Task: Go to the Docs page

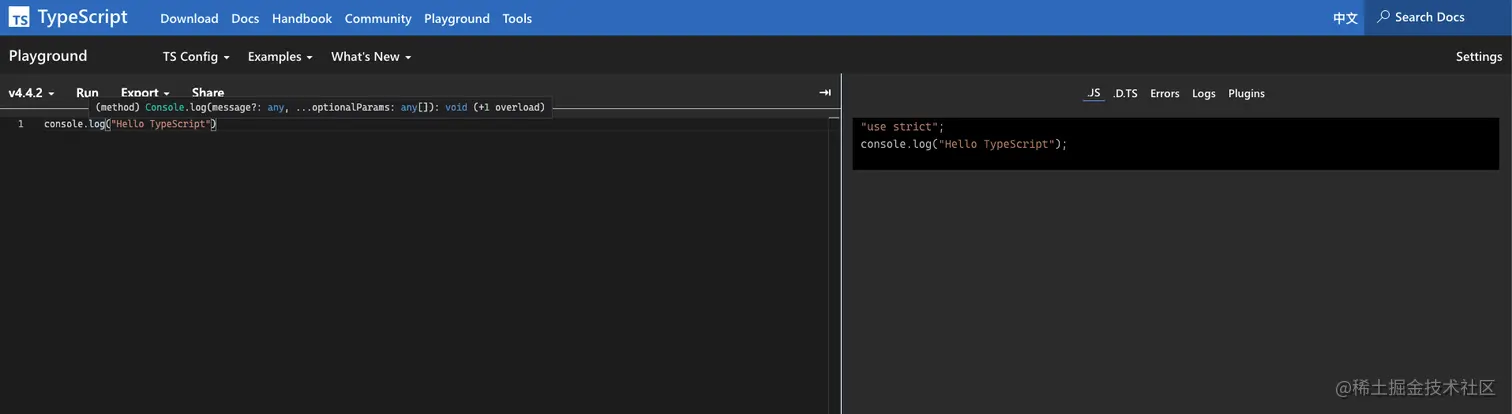Action: (x=245, y=18)
